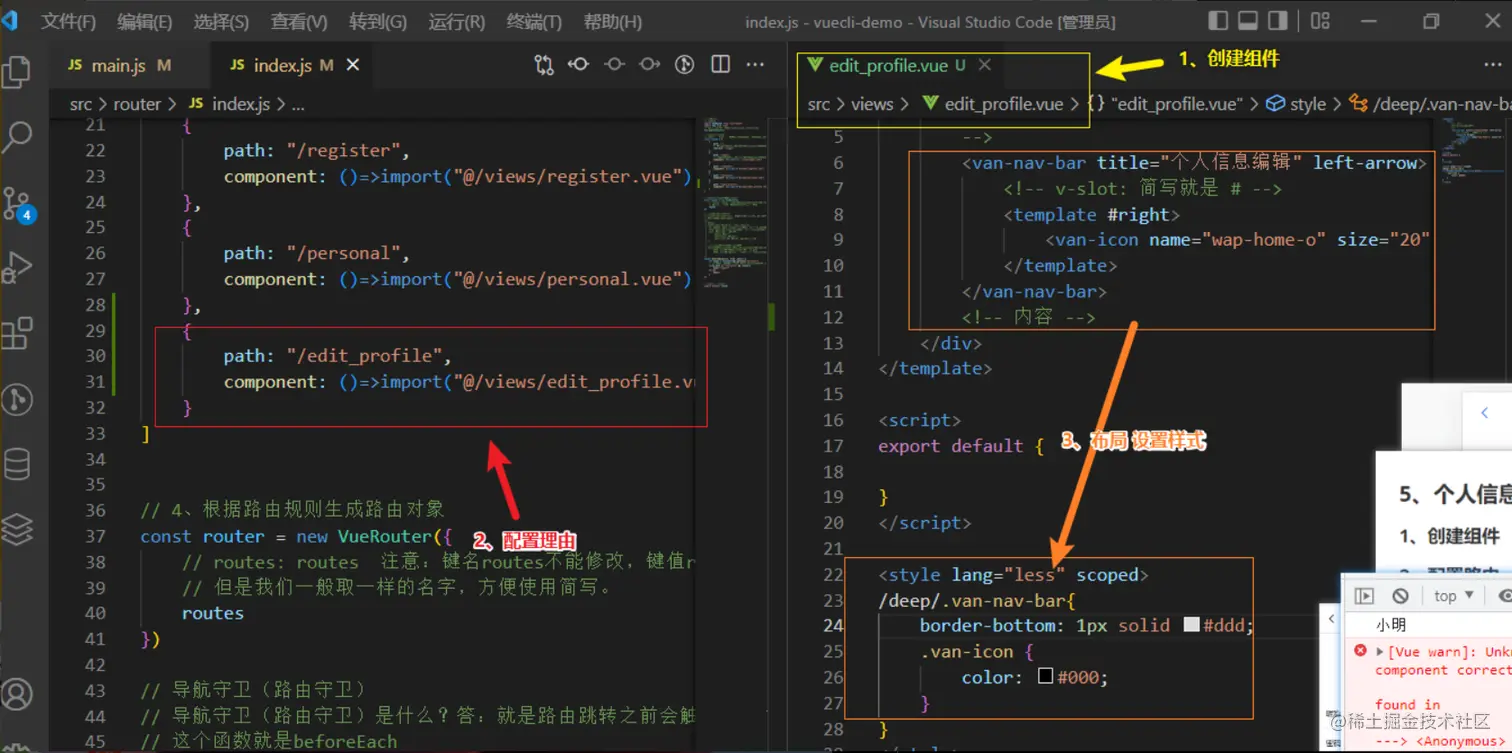Go to next change icon in editor toolbar
Viewport: 1512px width, 753px height.
point(649,64)
